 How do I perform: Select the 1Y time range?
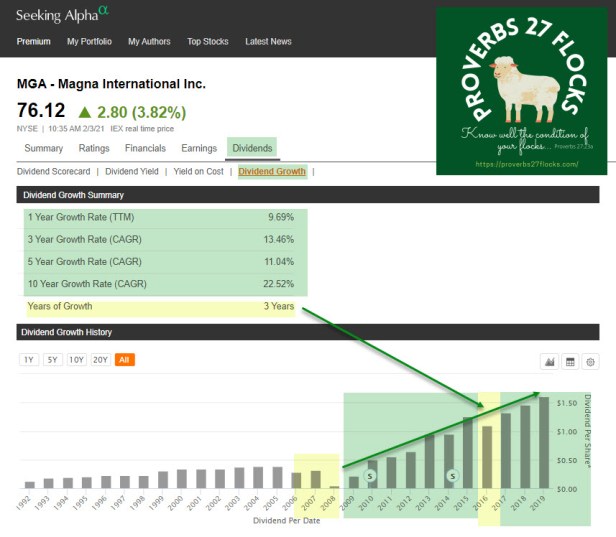click(29, 360)
